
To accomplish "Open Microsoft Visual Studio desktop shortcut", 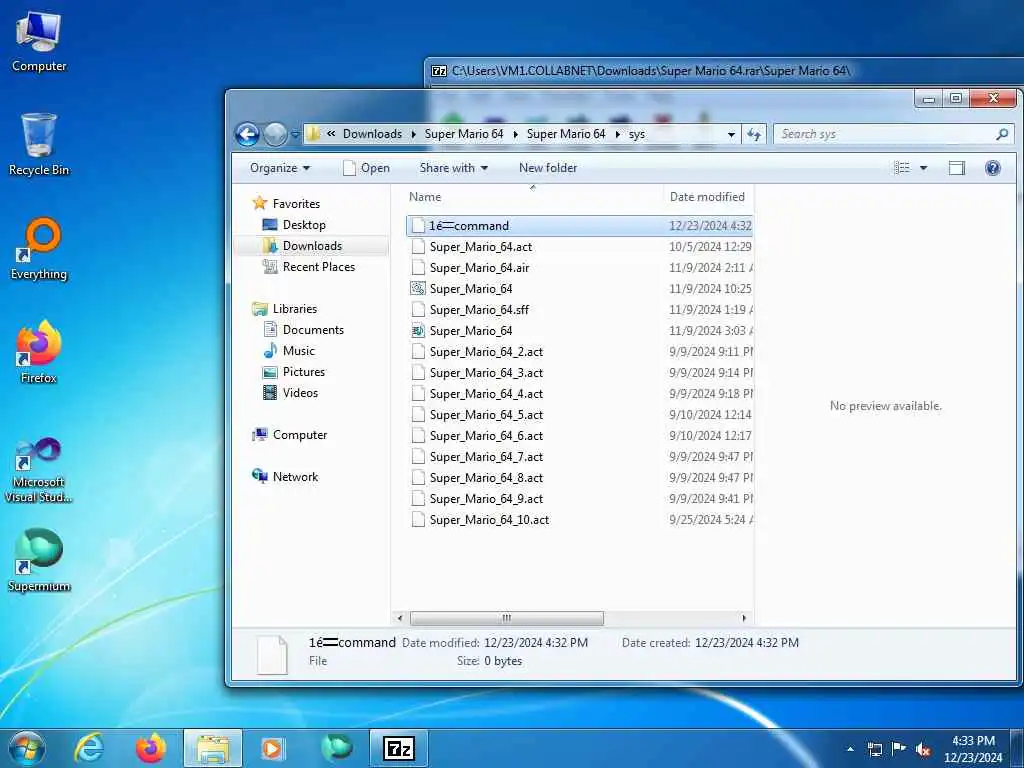I will click(39, 470).
